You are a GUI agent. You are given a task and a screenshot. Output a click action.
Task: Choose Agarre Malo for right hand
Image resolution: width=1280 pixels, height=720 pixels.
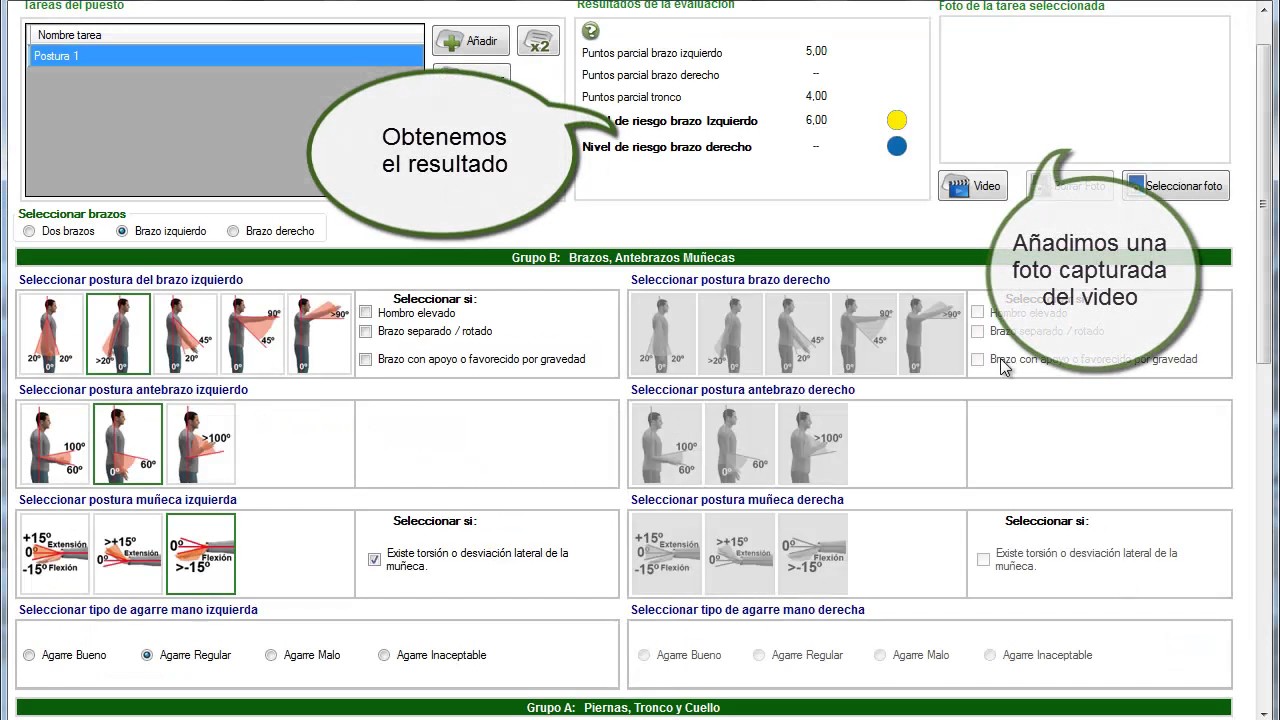(880, 655)
